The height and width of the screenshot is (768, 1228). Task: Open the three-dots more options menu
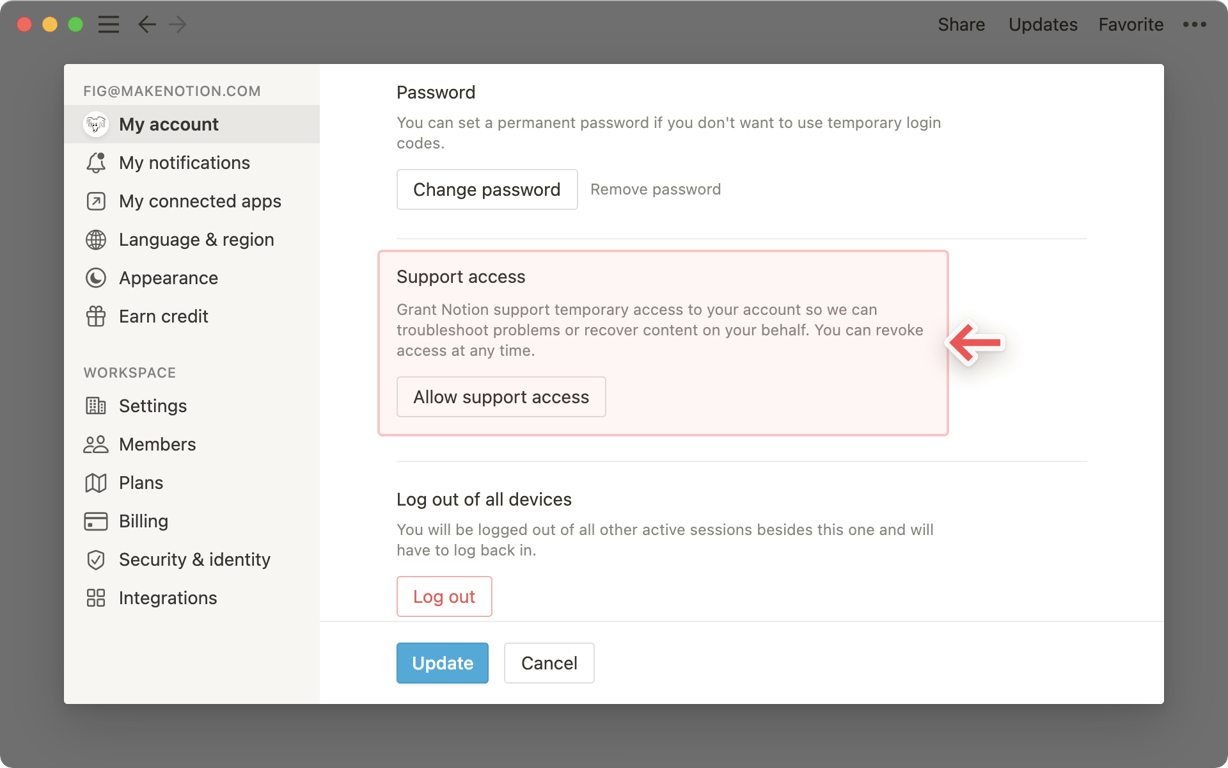[x=1194, y=25]
